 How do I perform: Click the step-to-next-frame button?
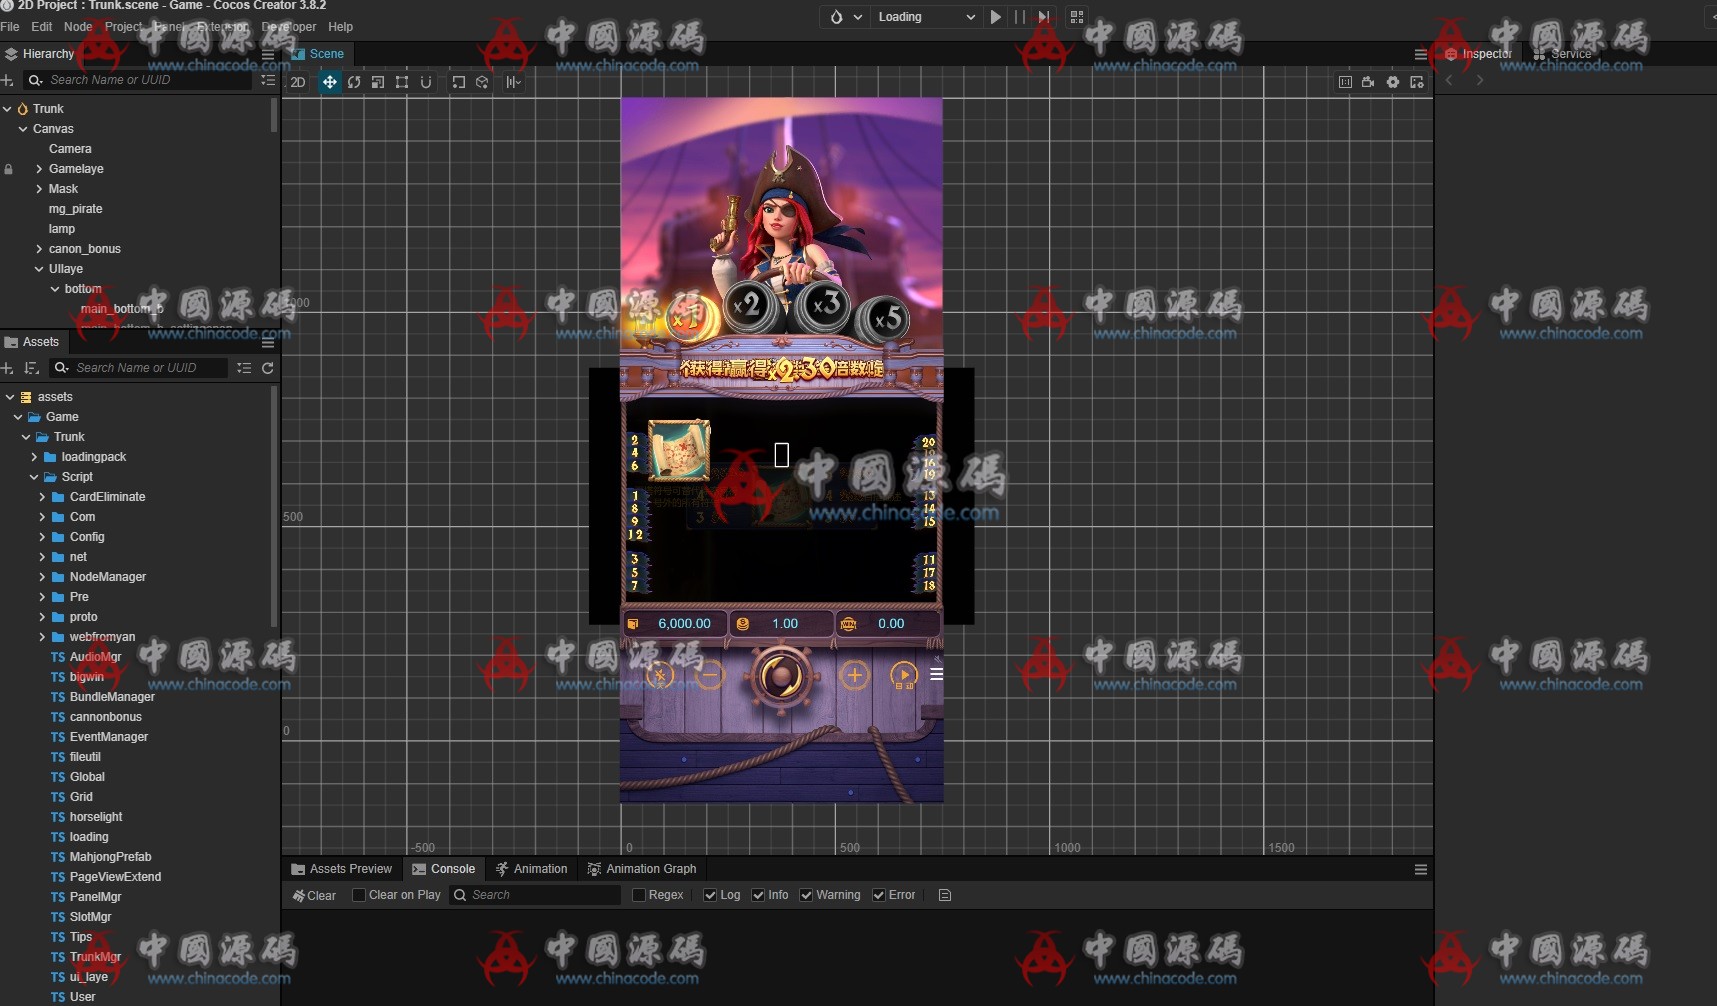[x=1043, y=17]
